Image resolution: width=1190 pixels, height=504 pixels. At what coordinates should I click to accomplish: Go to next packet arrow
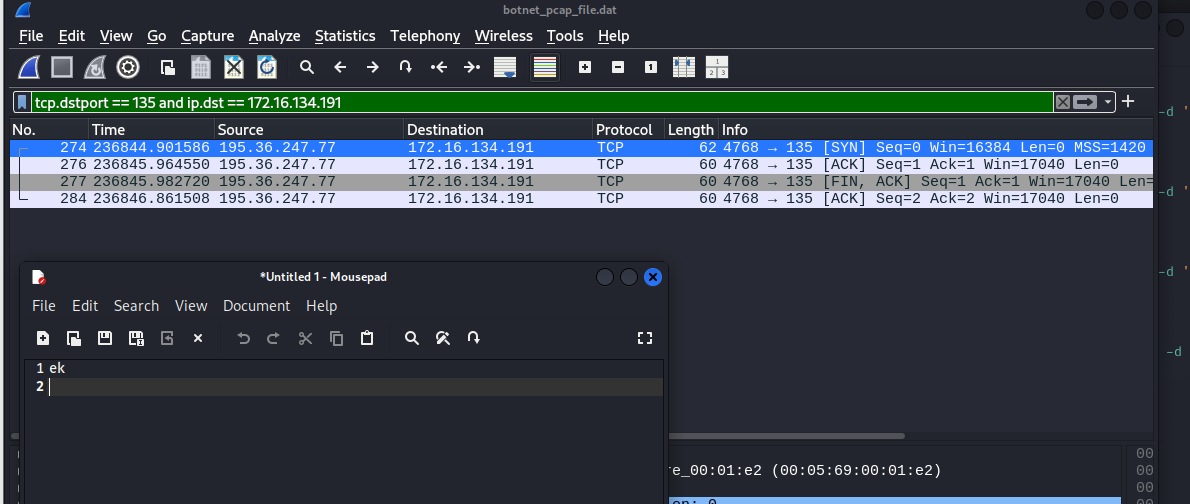tap(373, 68)
